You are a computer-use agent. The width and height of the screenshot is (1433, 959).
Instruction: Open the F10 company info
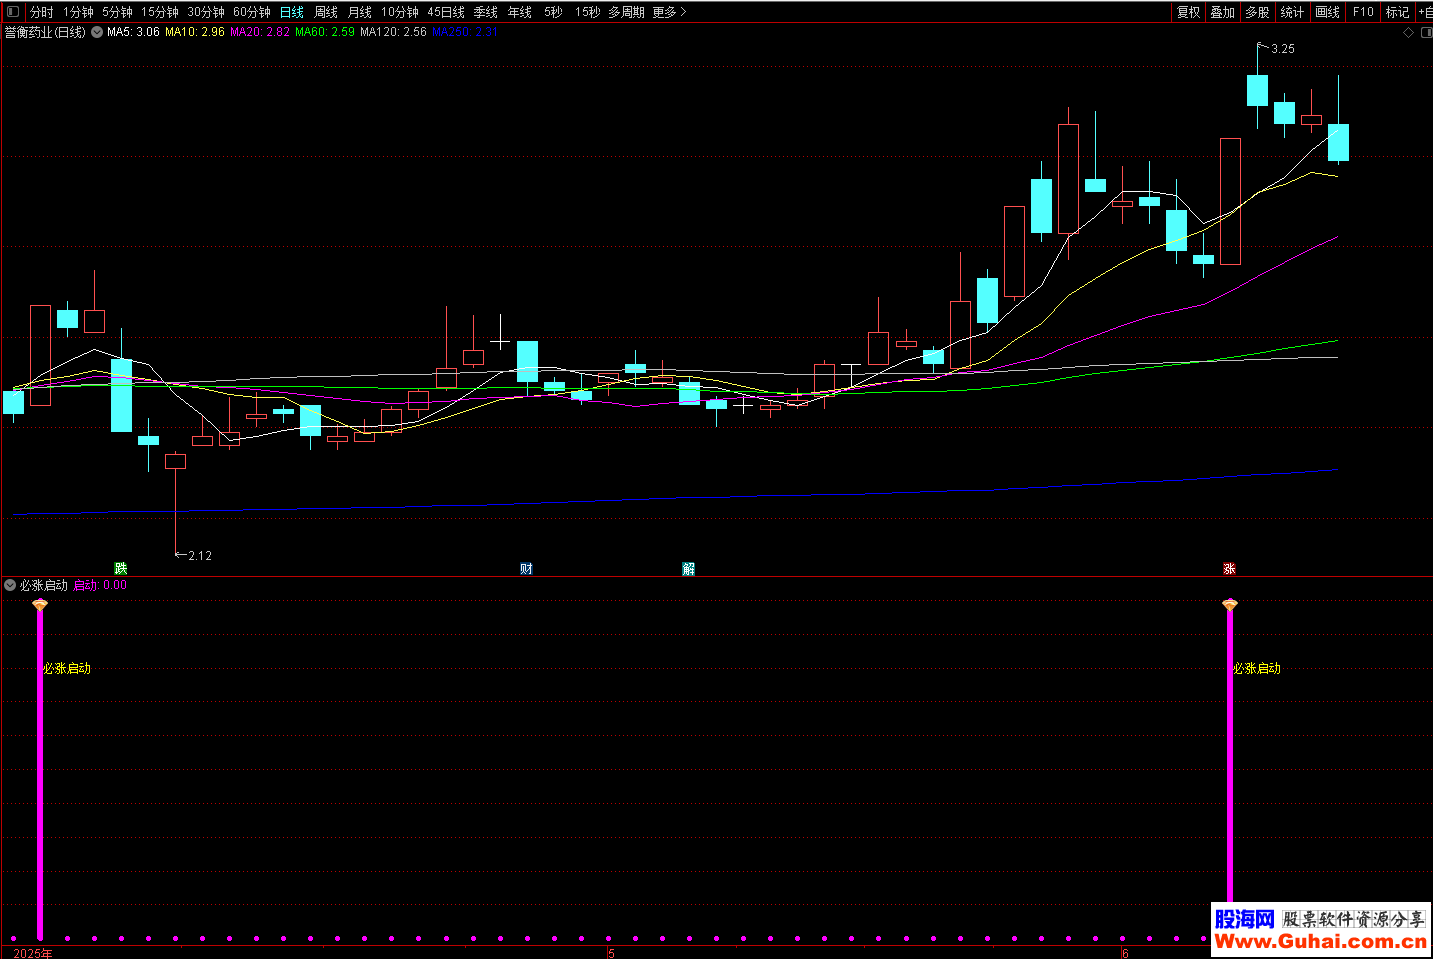[1363, 12]
